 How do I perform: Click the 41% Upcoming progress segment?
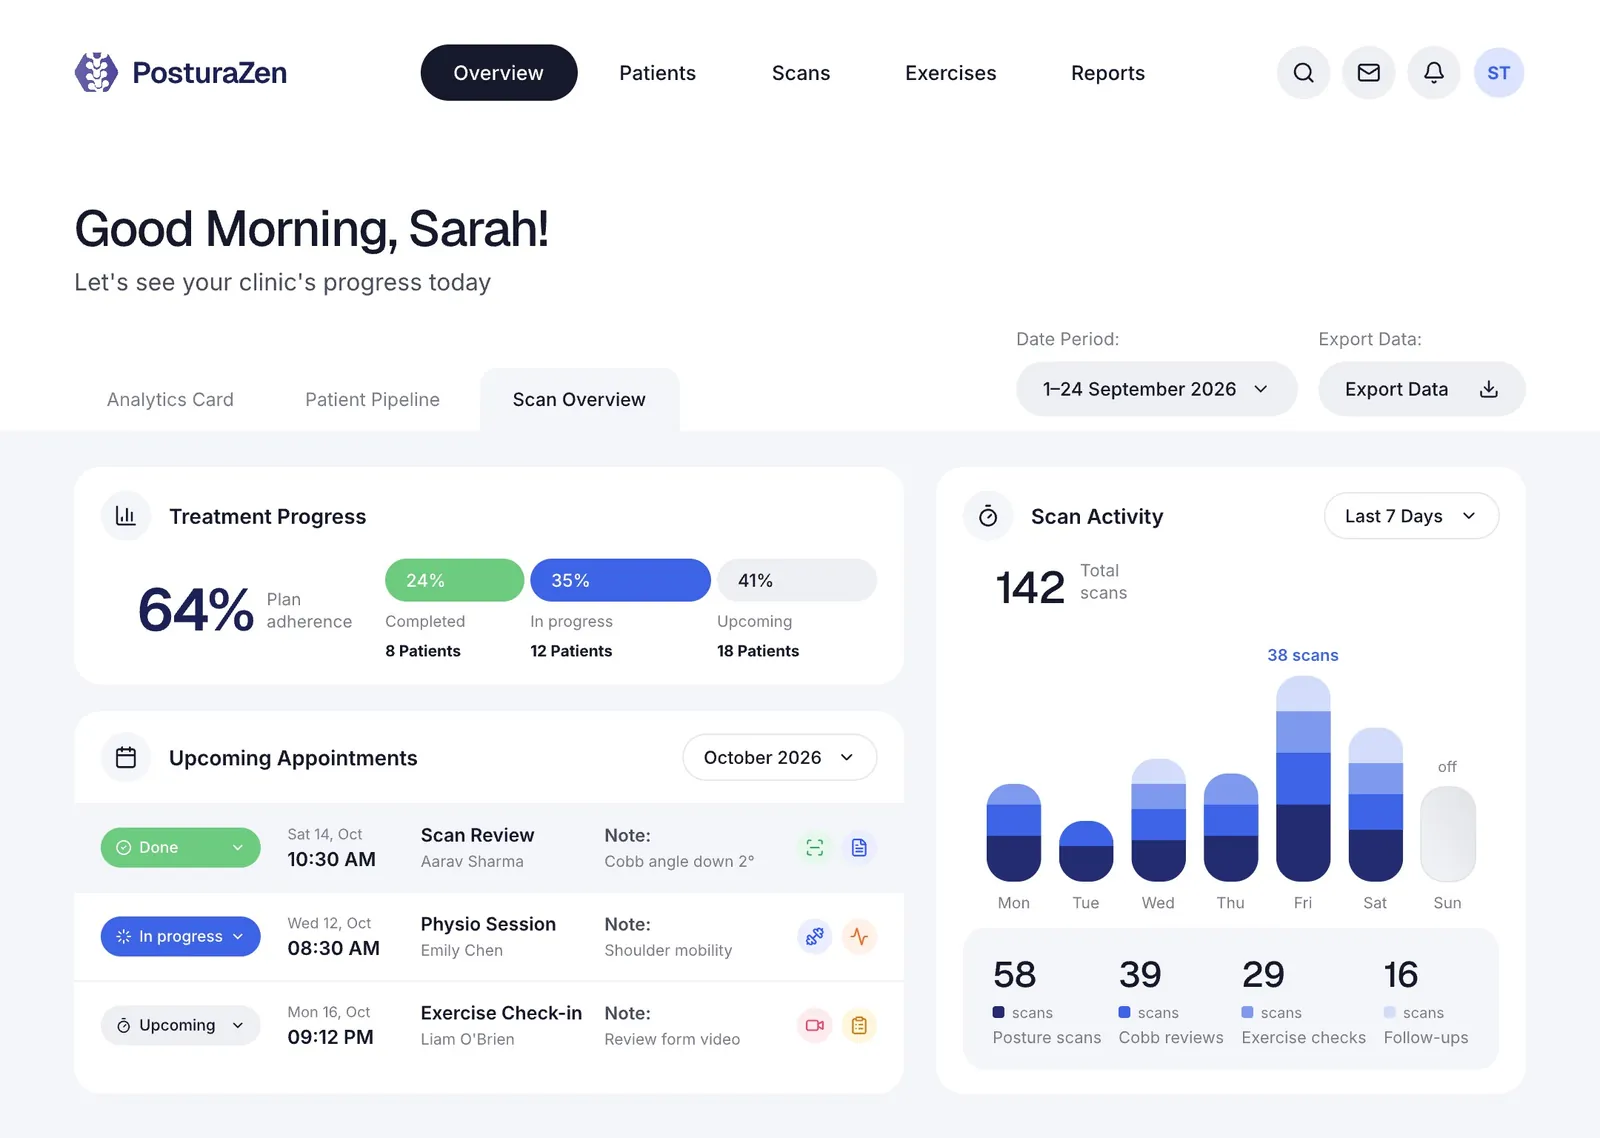coord(796,580)
